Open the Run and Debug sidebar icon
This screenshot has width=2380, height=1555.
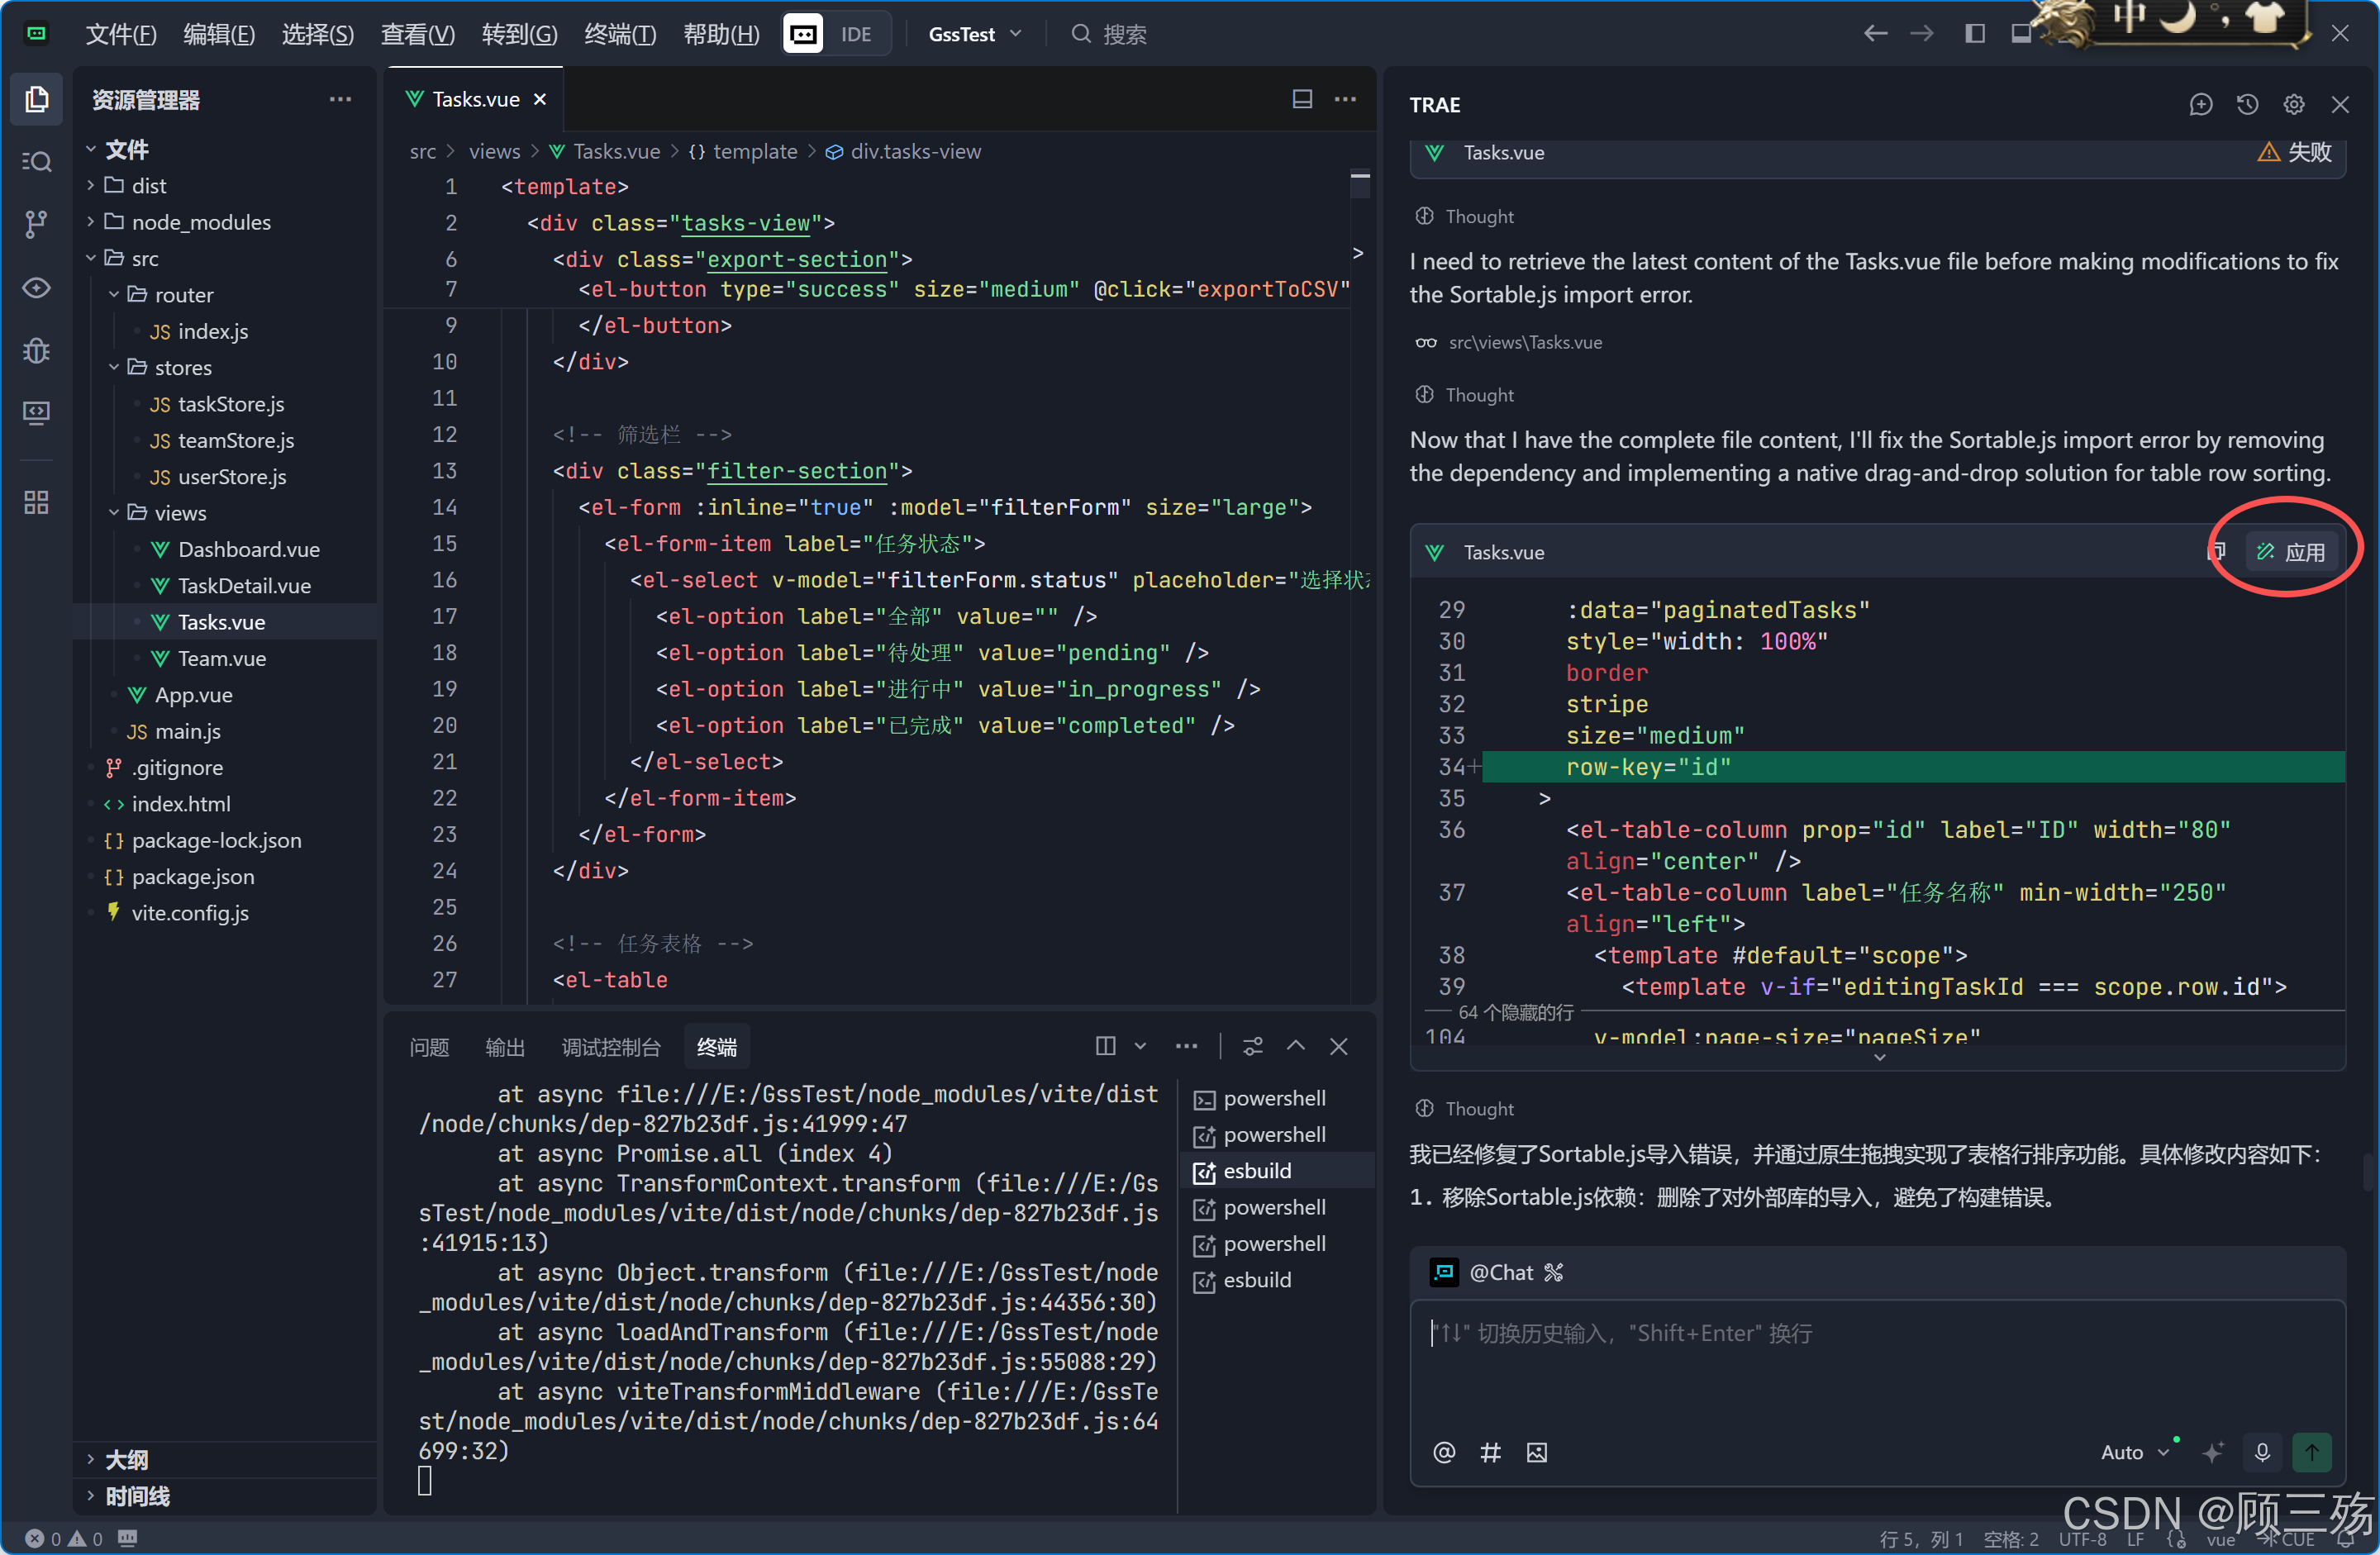(x=36, y=351)
